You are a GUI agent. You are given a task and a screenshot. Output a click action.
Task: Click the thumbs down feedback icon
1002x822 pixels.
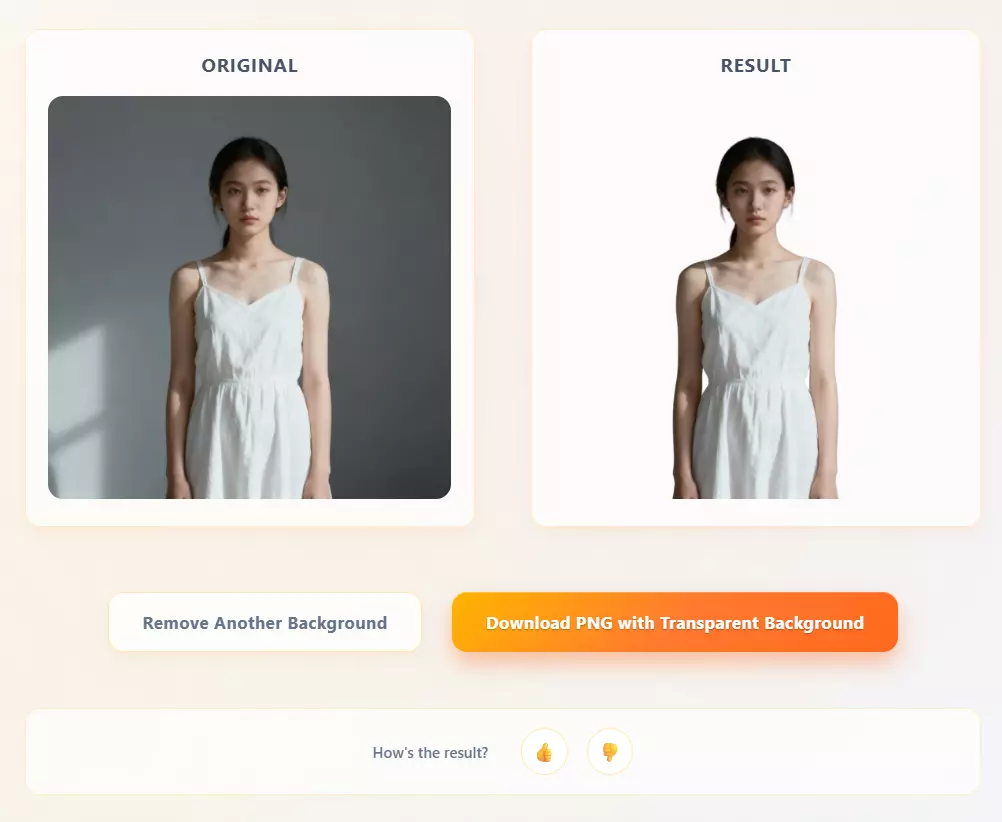(610, 752)
